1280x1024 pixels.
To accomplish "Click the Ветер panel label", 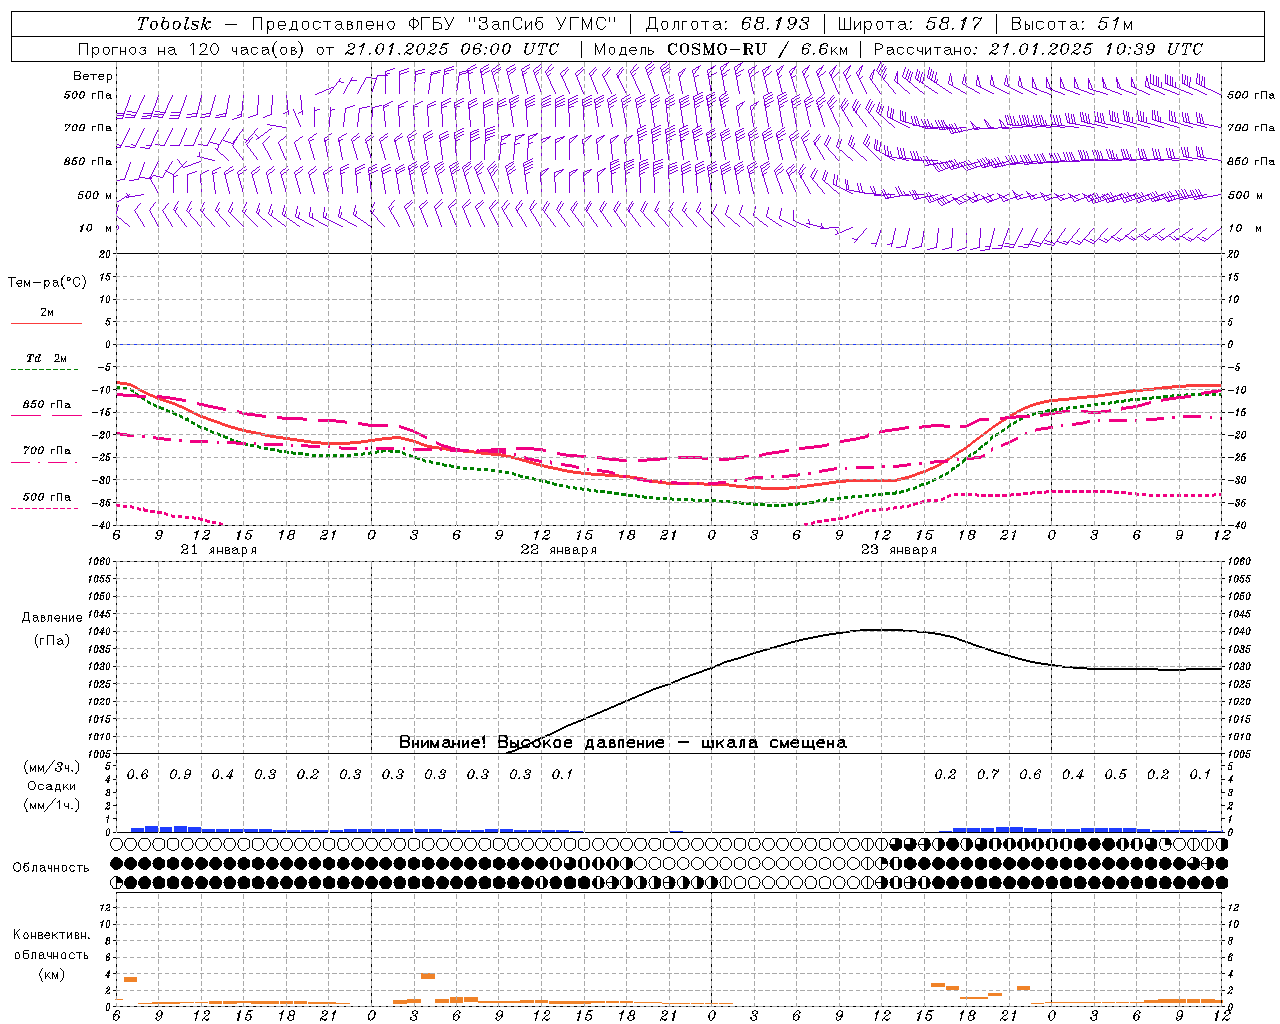I will tap(93, 76).
